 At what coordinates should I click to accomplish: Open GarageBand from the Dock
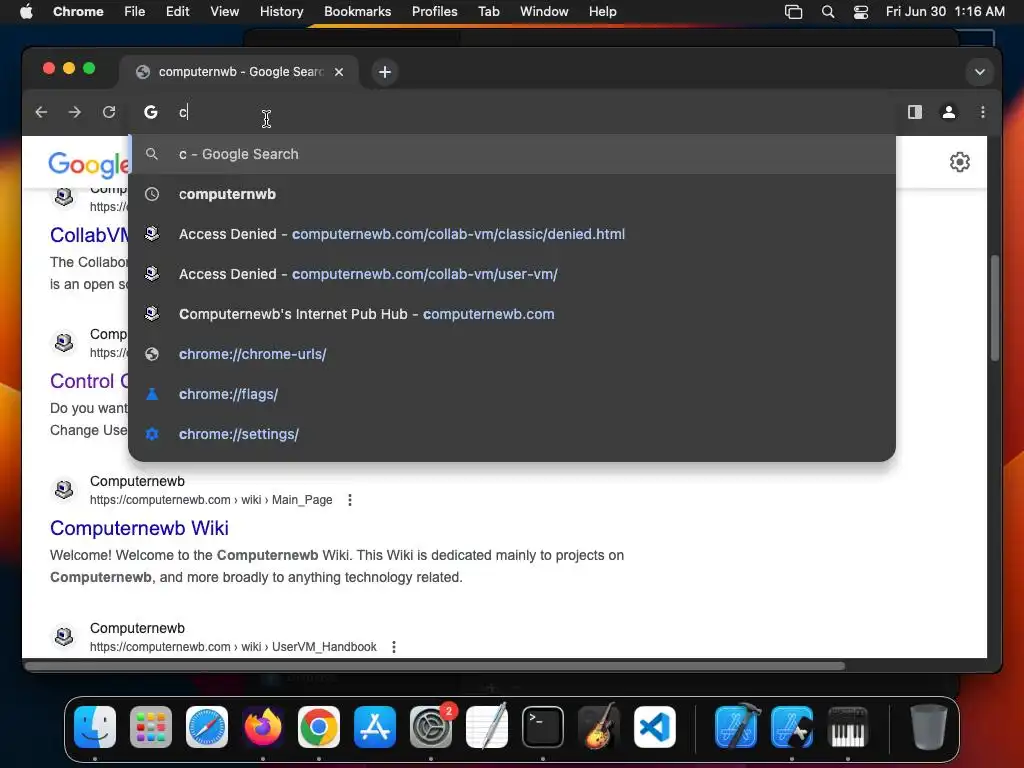pyautogui.click(x=599, y=726)
